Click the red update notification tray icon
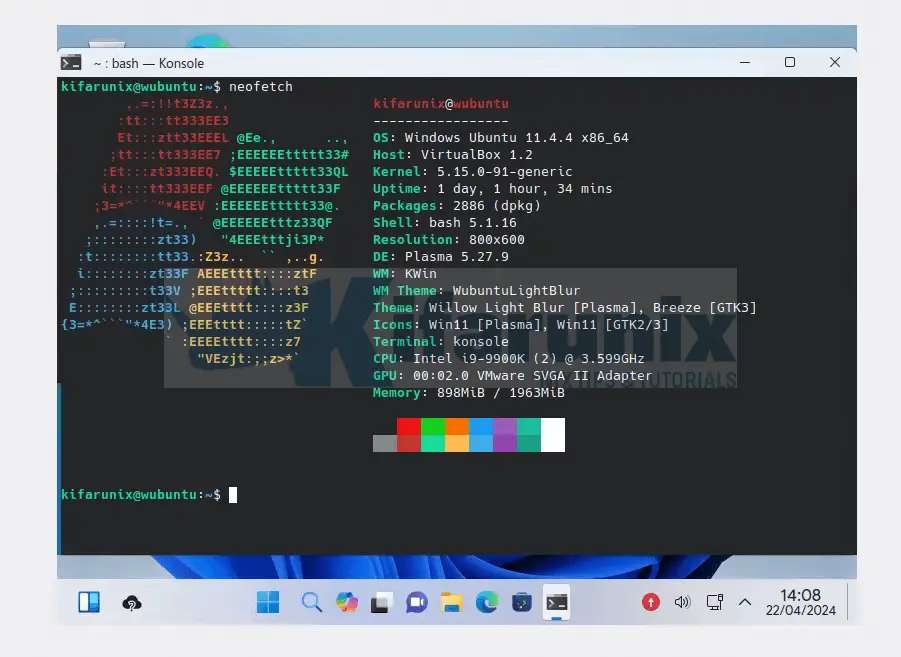 pos(651,602)
